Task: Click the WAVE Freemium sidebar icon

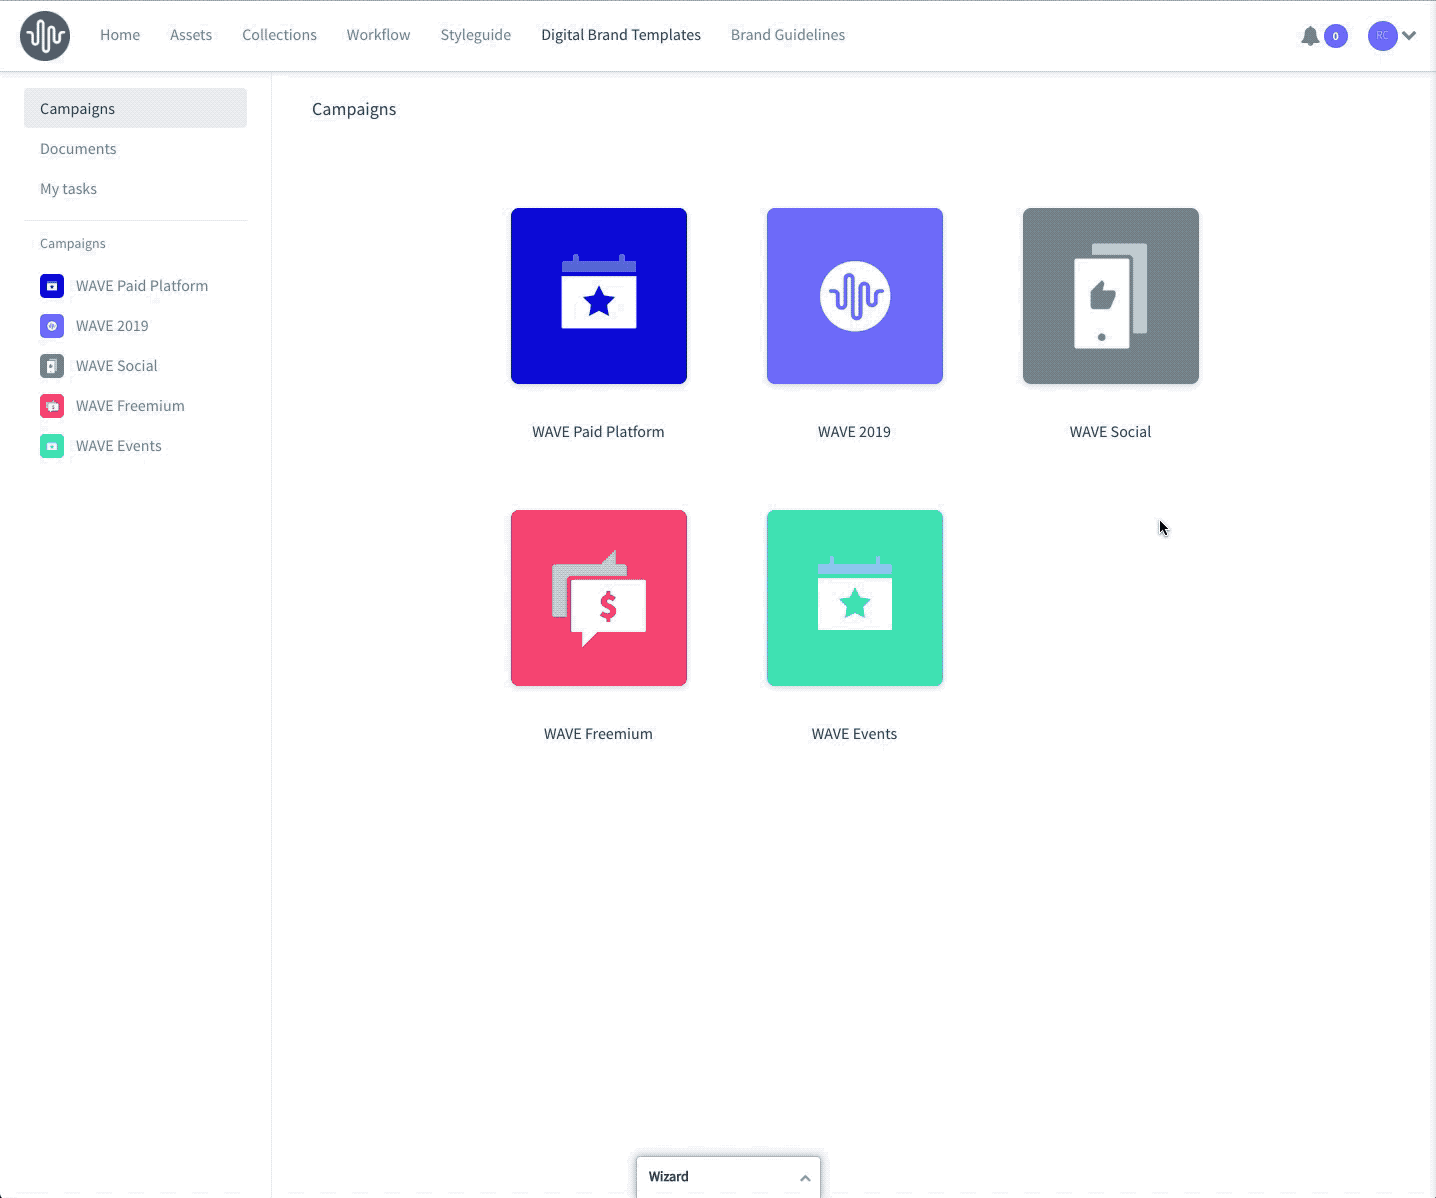Action: coord(52,406)
